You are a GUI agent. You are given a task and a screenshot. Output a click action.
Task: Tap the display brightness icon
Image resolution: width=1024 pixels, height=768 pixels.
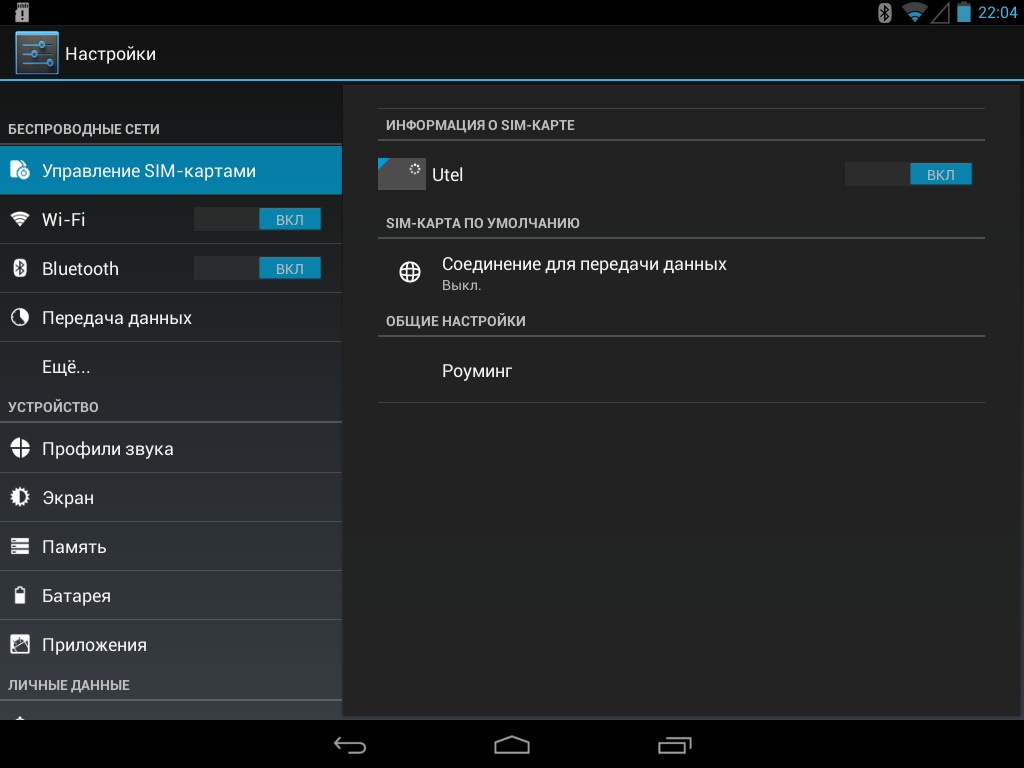pyautogui.click(x=20, y=498)
